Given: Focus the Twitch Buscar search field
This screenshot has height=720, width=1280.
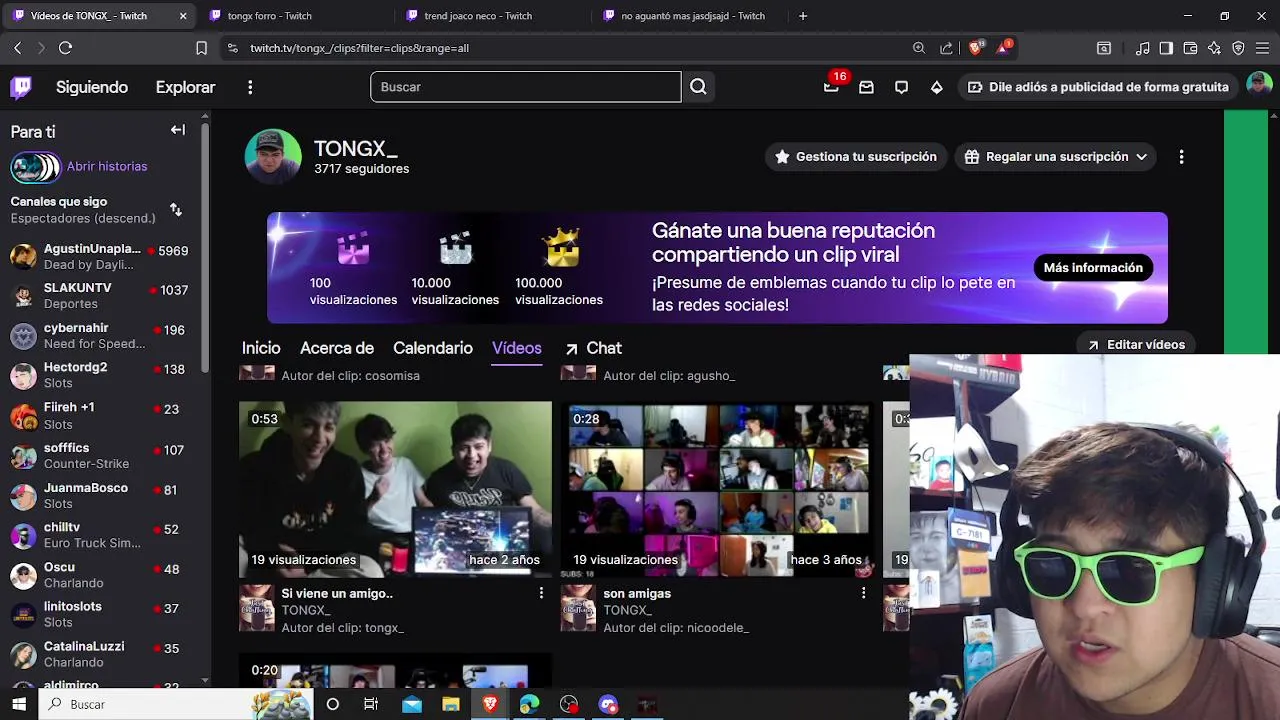Looking at the screenshot, I should click(526, 87).
